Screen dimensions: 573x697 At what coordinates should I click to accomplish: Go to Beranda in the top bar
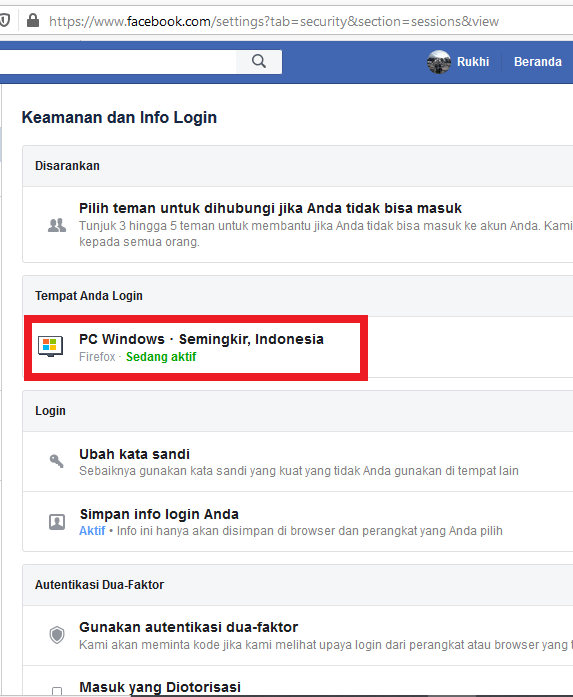pyautogui.click(x=537, y=62)
